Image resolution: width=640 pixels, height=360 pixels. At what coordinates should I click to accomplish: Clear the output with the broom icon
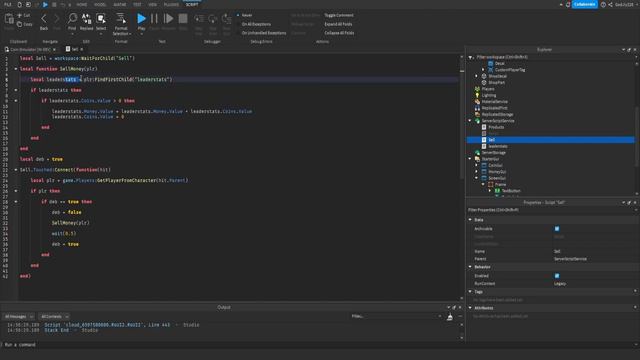coord(450,317)
